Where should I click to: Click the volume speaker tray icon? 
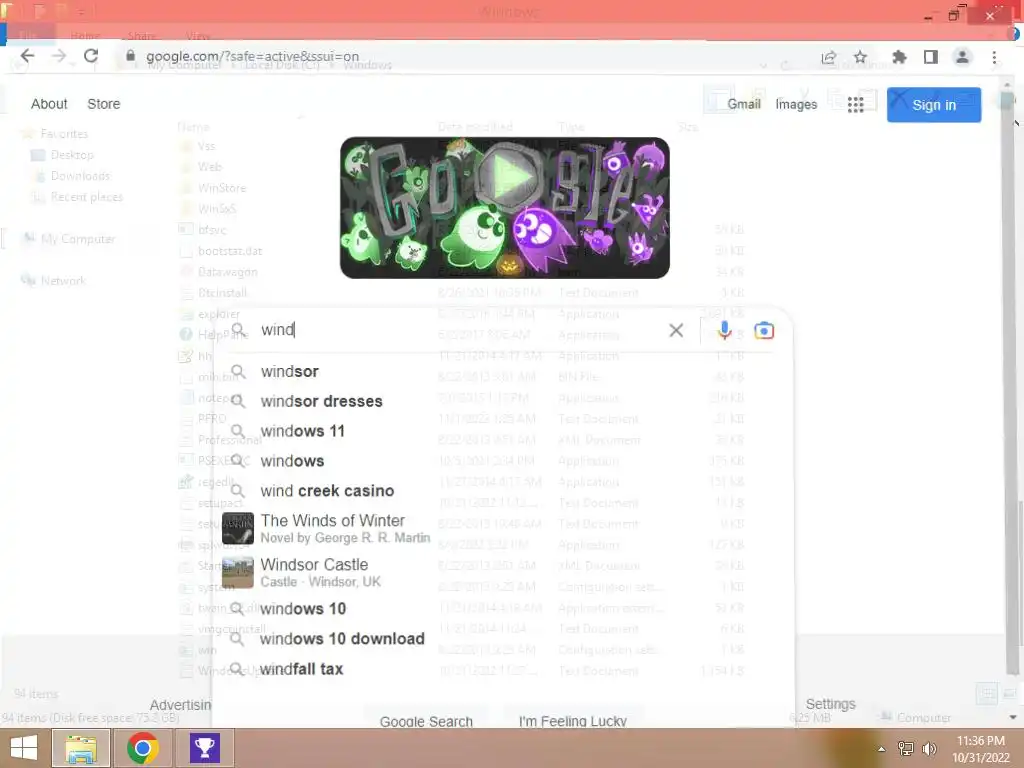(x=929, y=749)
